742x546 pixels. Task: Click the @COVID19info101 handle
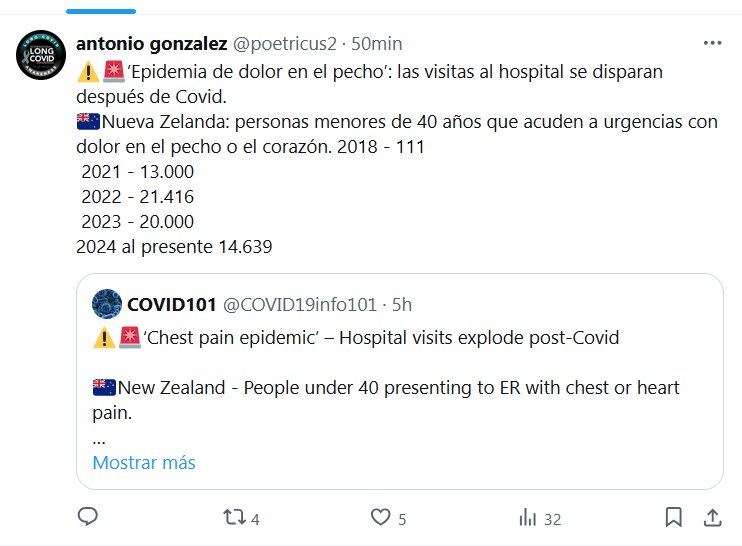click(300, 304)
